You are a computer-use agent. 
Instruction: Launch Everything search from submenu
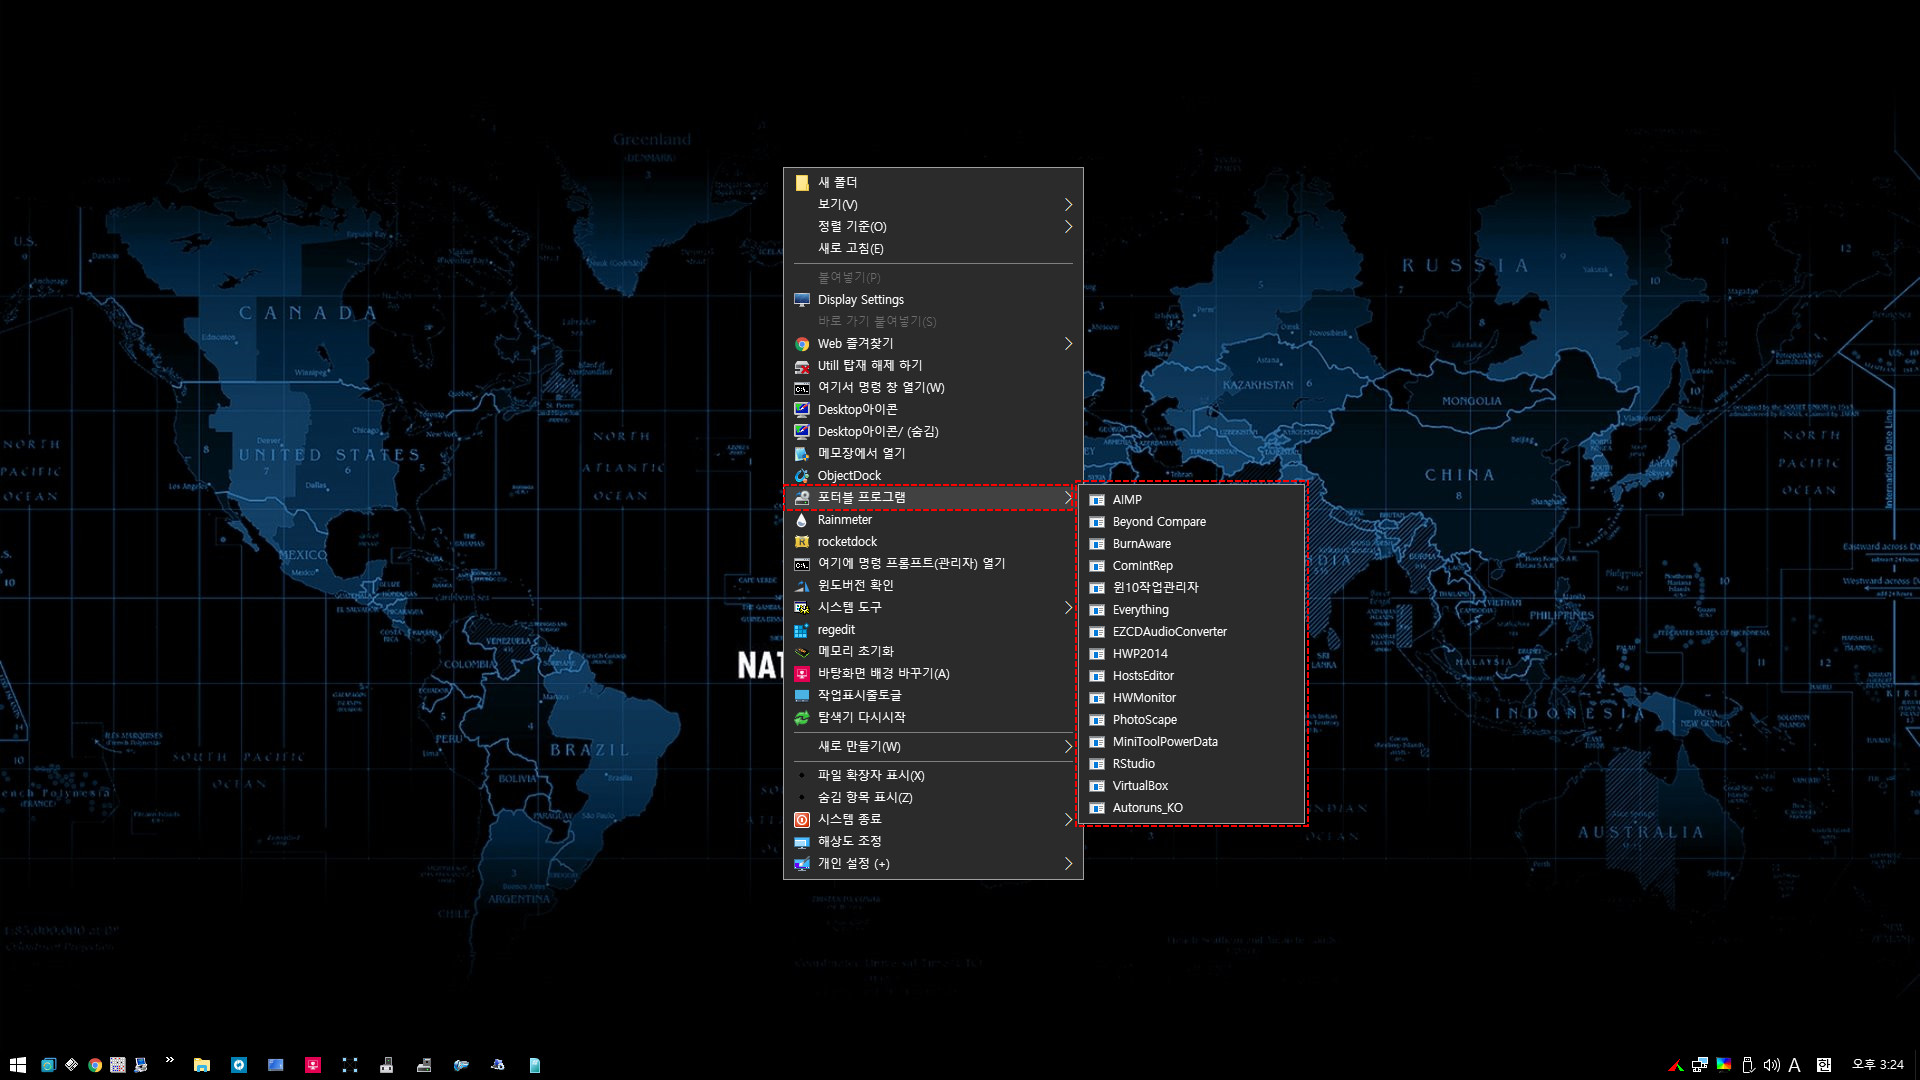coord(1192,609)
